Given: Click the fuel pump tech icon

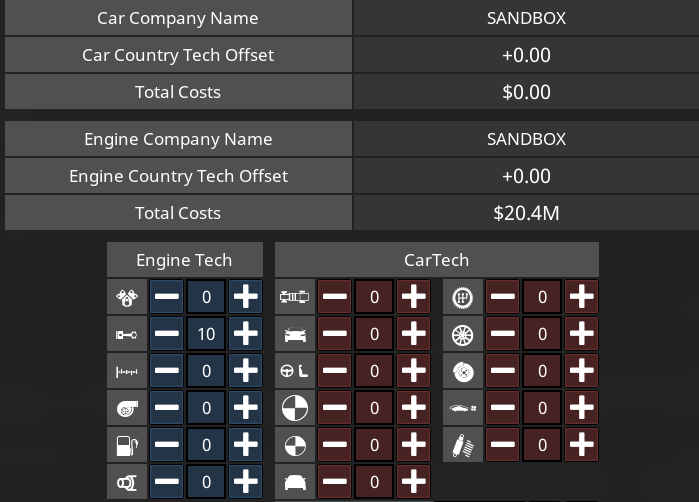Looking at the screenshot, I should coord(126,445).
